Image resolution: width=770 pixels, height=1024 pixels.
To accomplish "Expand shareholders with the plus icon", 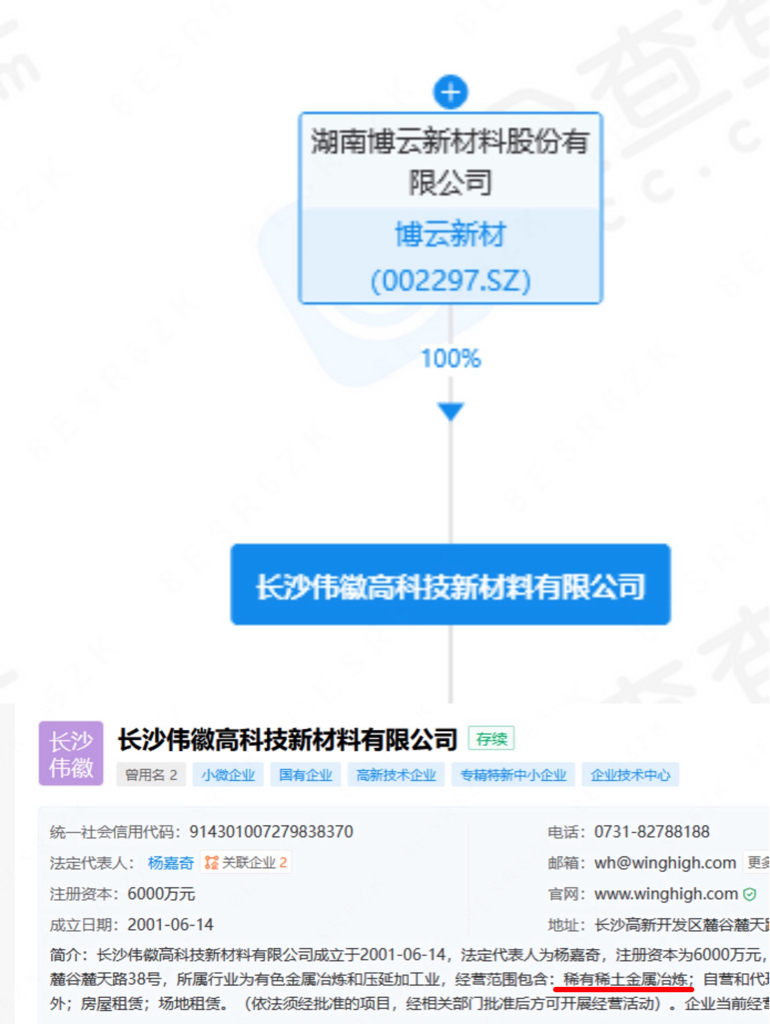I will (x=451, y=92).
